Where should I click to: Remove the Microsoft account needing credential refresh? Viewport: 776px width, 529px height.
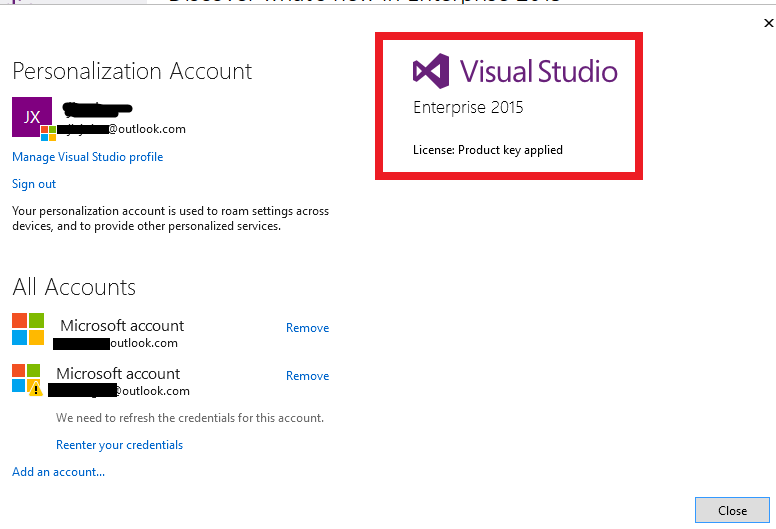[x=307, y=376]
